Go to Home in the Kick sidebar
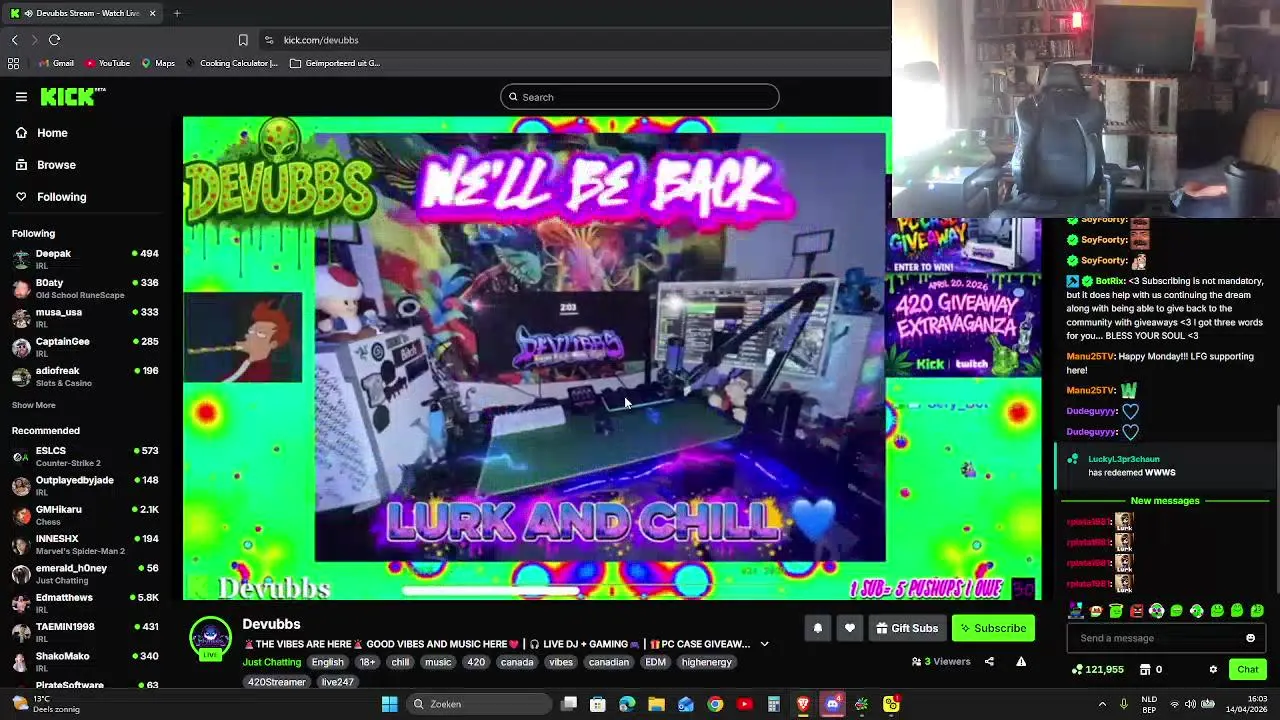The image size is (1280, 720). click(42, 133)
